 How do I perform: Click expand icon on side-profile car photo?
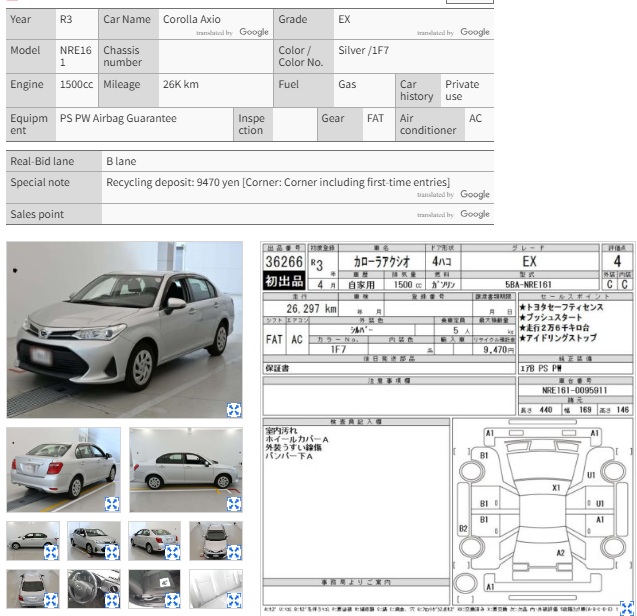pos(234,504)
